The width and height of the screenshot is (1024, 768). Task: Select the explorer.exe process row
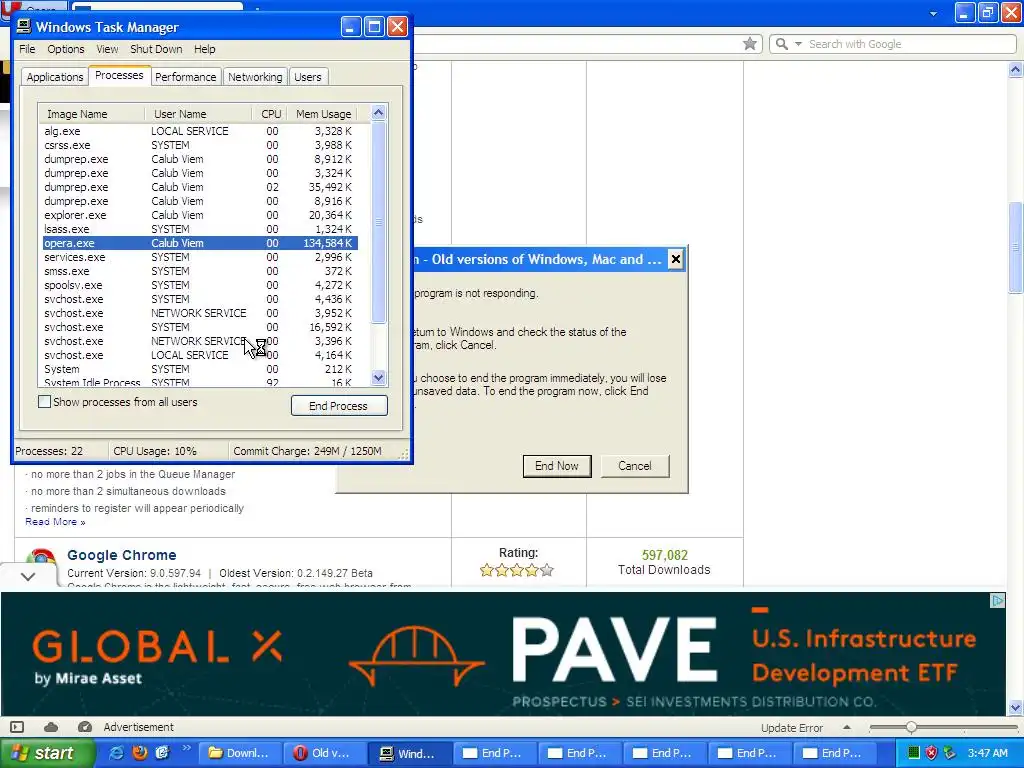tap(200, 215)
